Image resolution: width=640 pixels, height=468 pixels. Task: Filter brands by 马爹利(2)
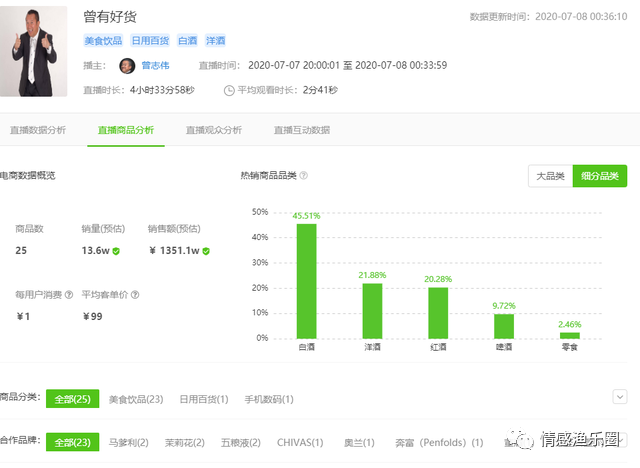point(129,443)
